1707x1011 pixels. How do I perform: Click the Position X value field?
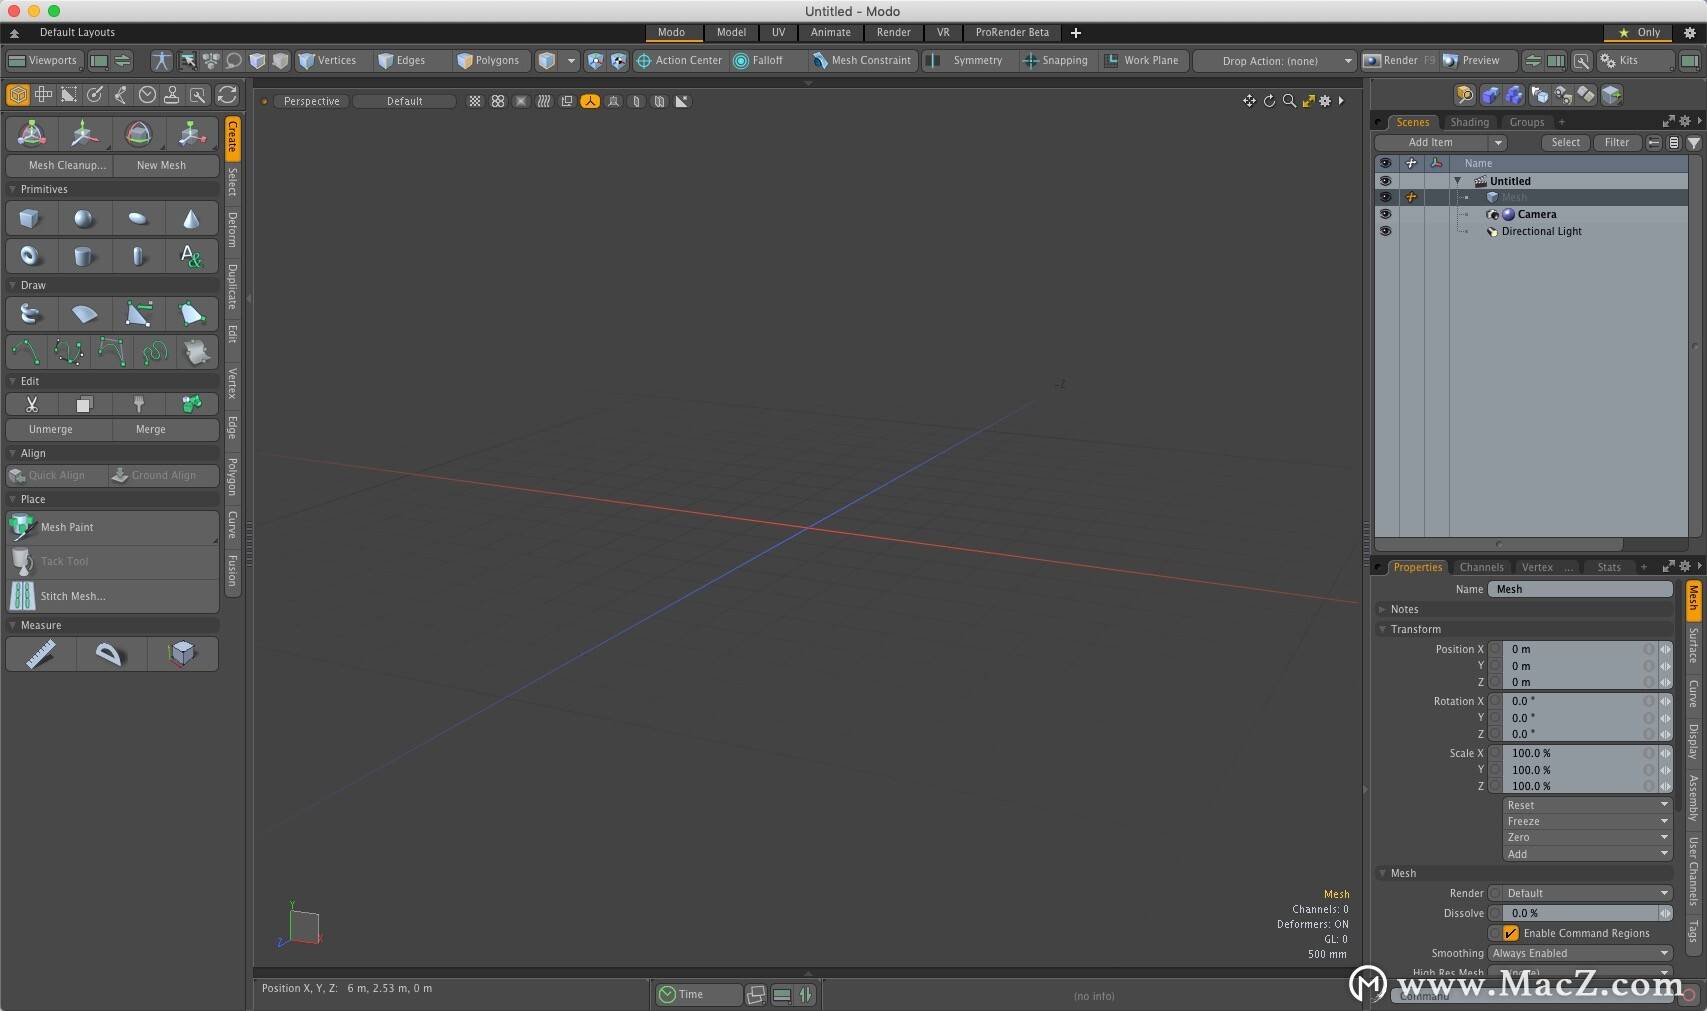point(1580,649)
